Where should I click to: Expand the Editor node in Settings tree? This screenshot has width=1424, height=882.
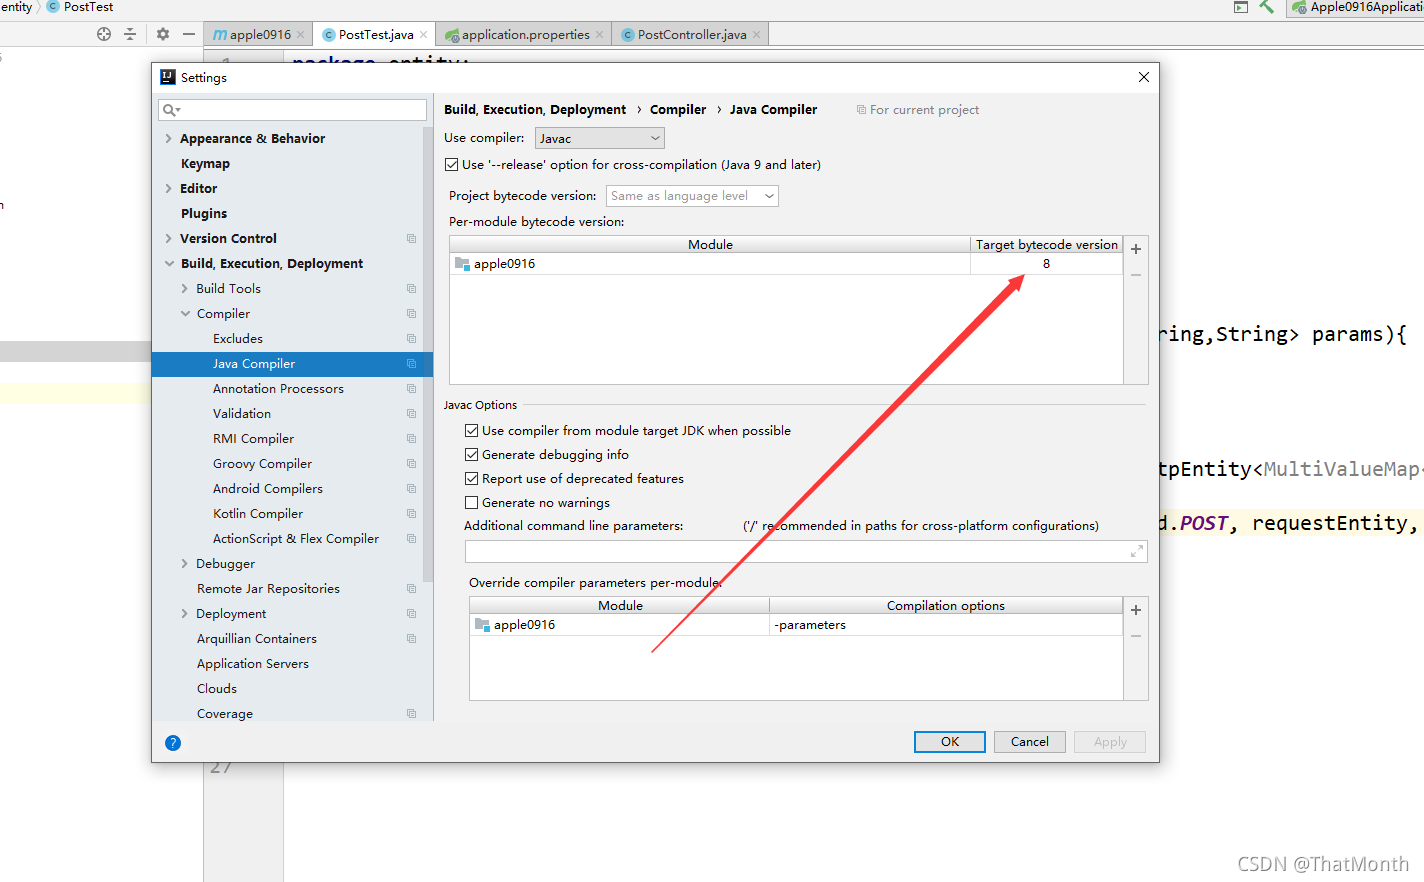(171, 188)
